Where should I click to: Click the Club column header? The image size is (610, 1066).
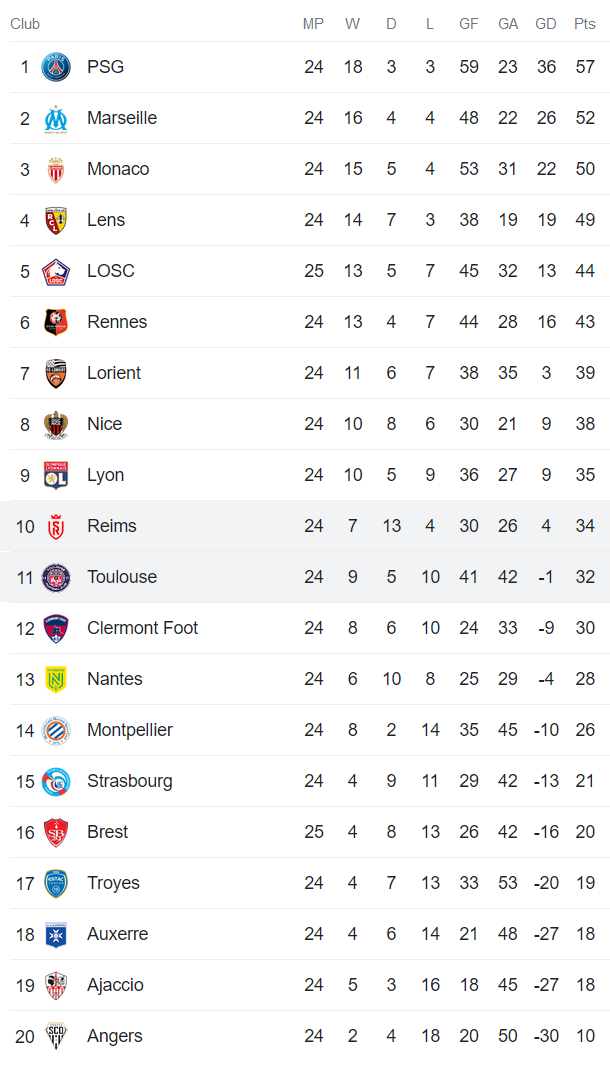click(25, 24)
